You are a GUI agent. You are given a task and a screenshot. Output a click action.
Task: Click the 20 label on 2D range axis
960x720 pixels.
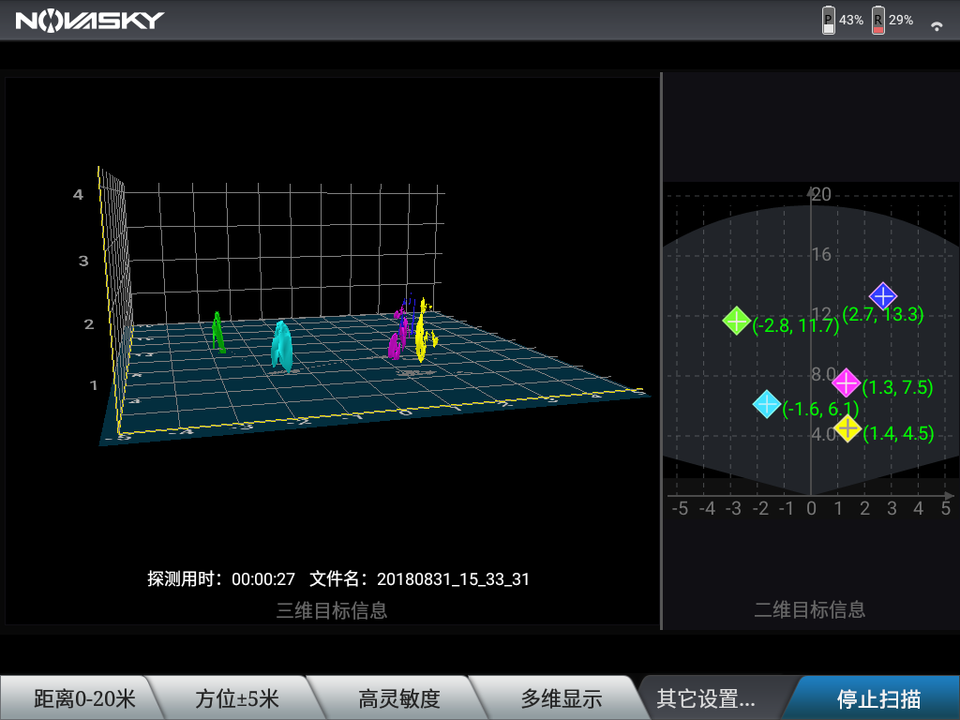[822, 195]
